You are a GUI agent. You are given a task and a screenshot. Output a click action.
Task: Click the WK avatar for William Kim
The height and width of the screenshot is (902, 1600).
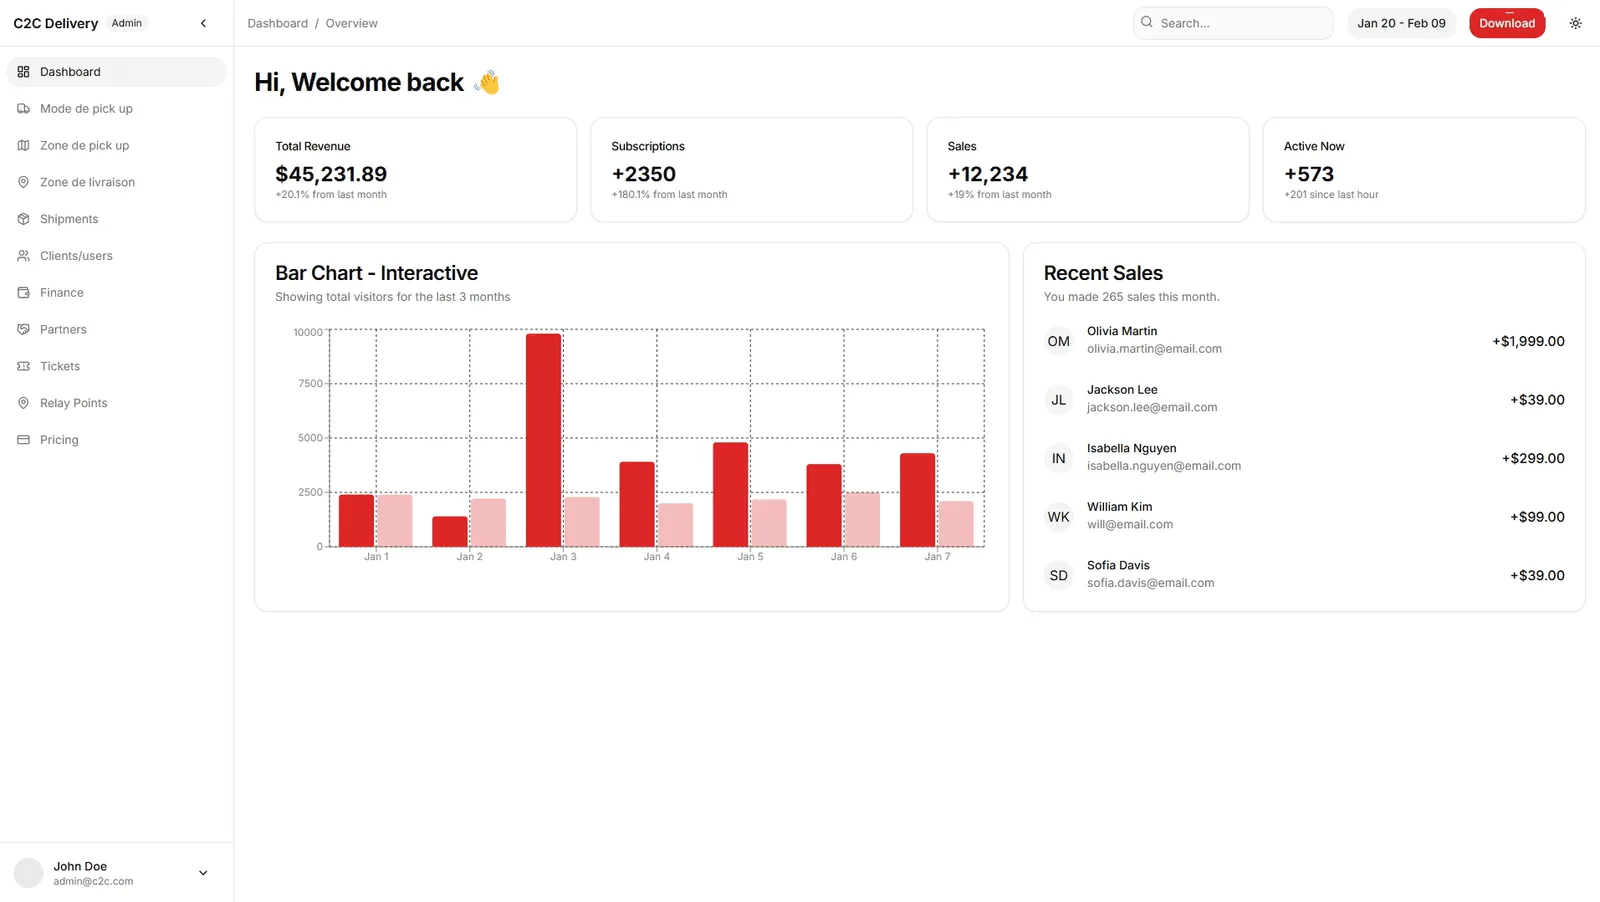click(1058, 517)
